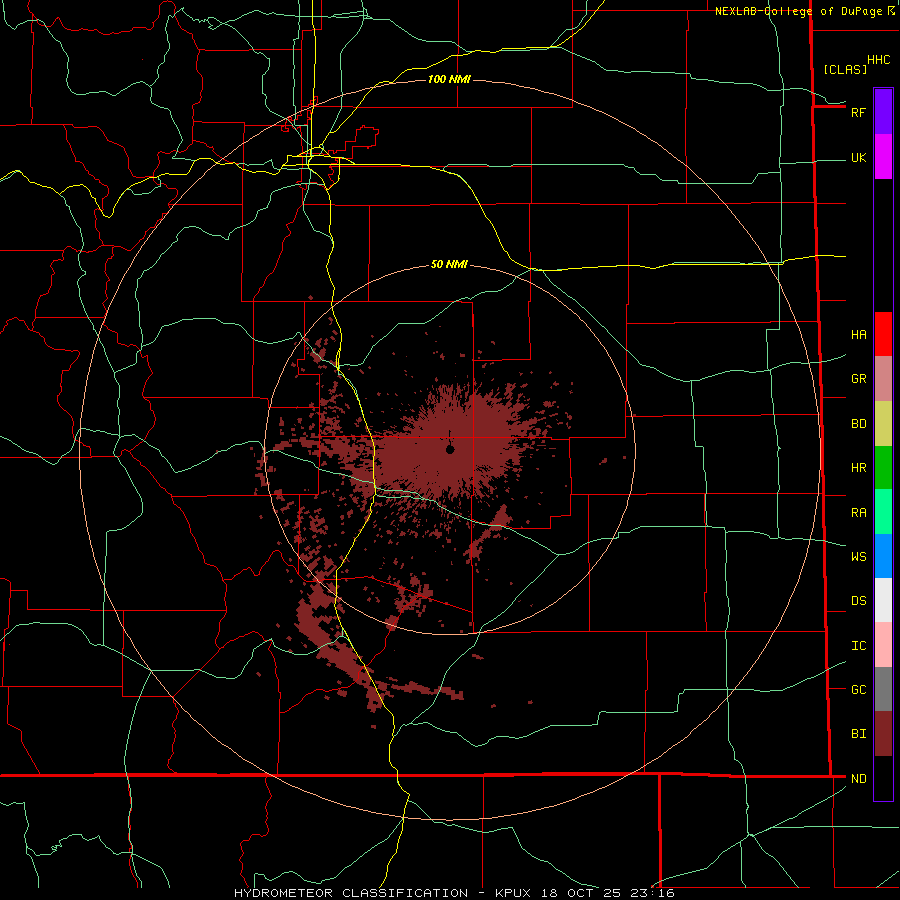The height and width of the screenshot is (900, 900).
Task: Click the 'HHC' product label
Action: 878,60
